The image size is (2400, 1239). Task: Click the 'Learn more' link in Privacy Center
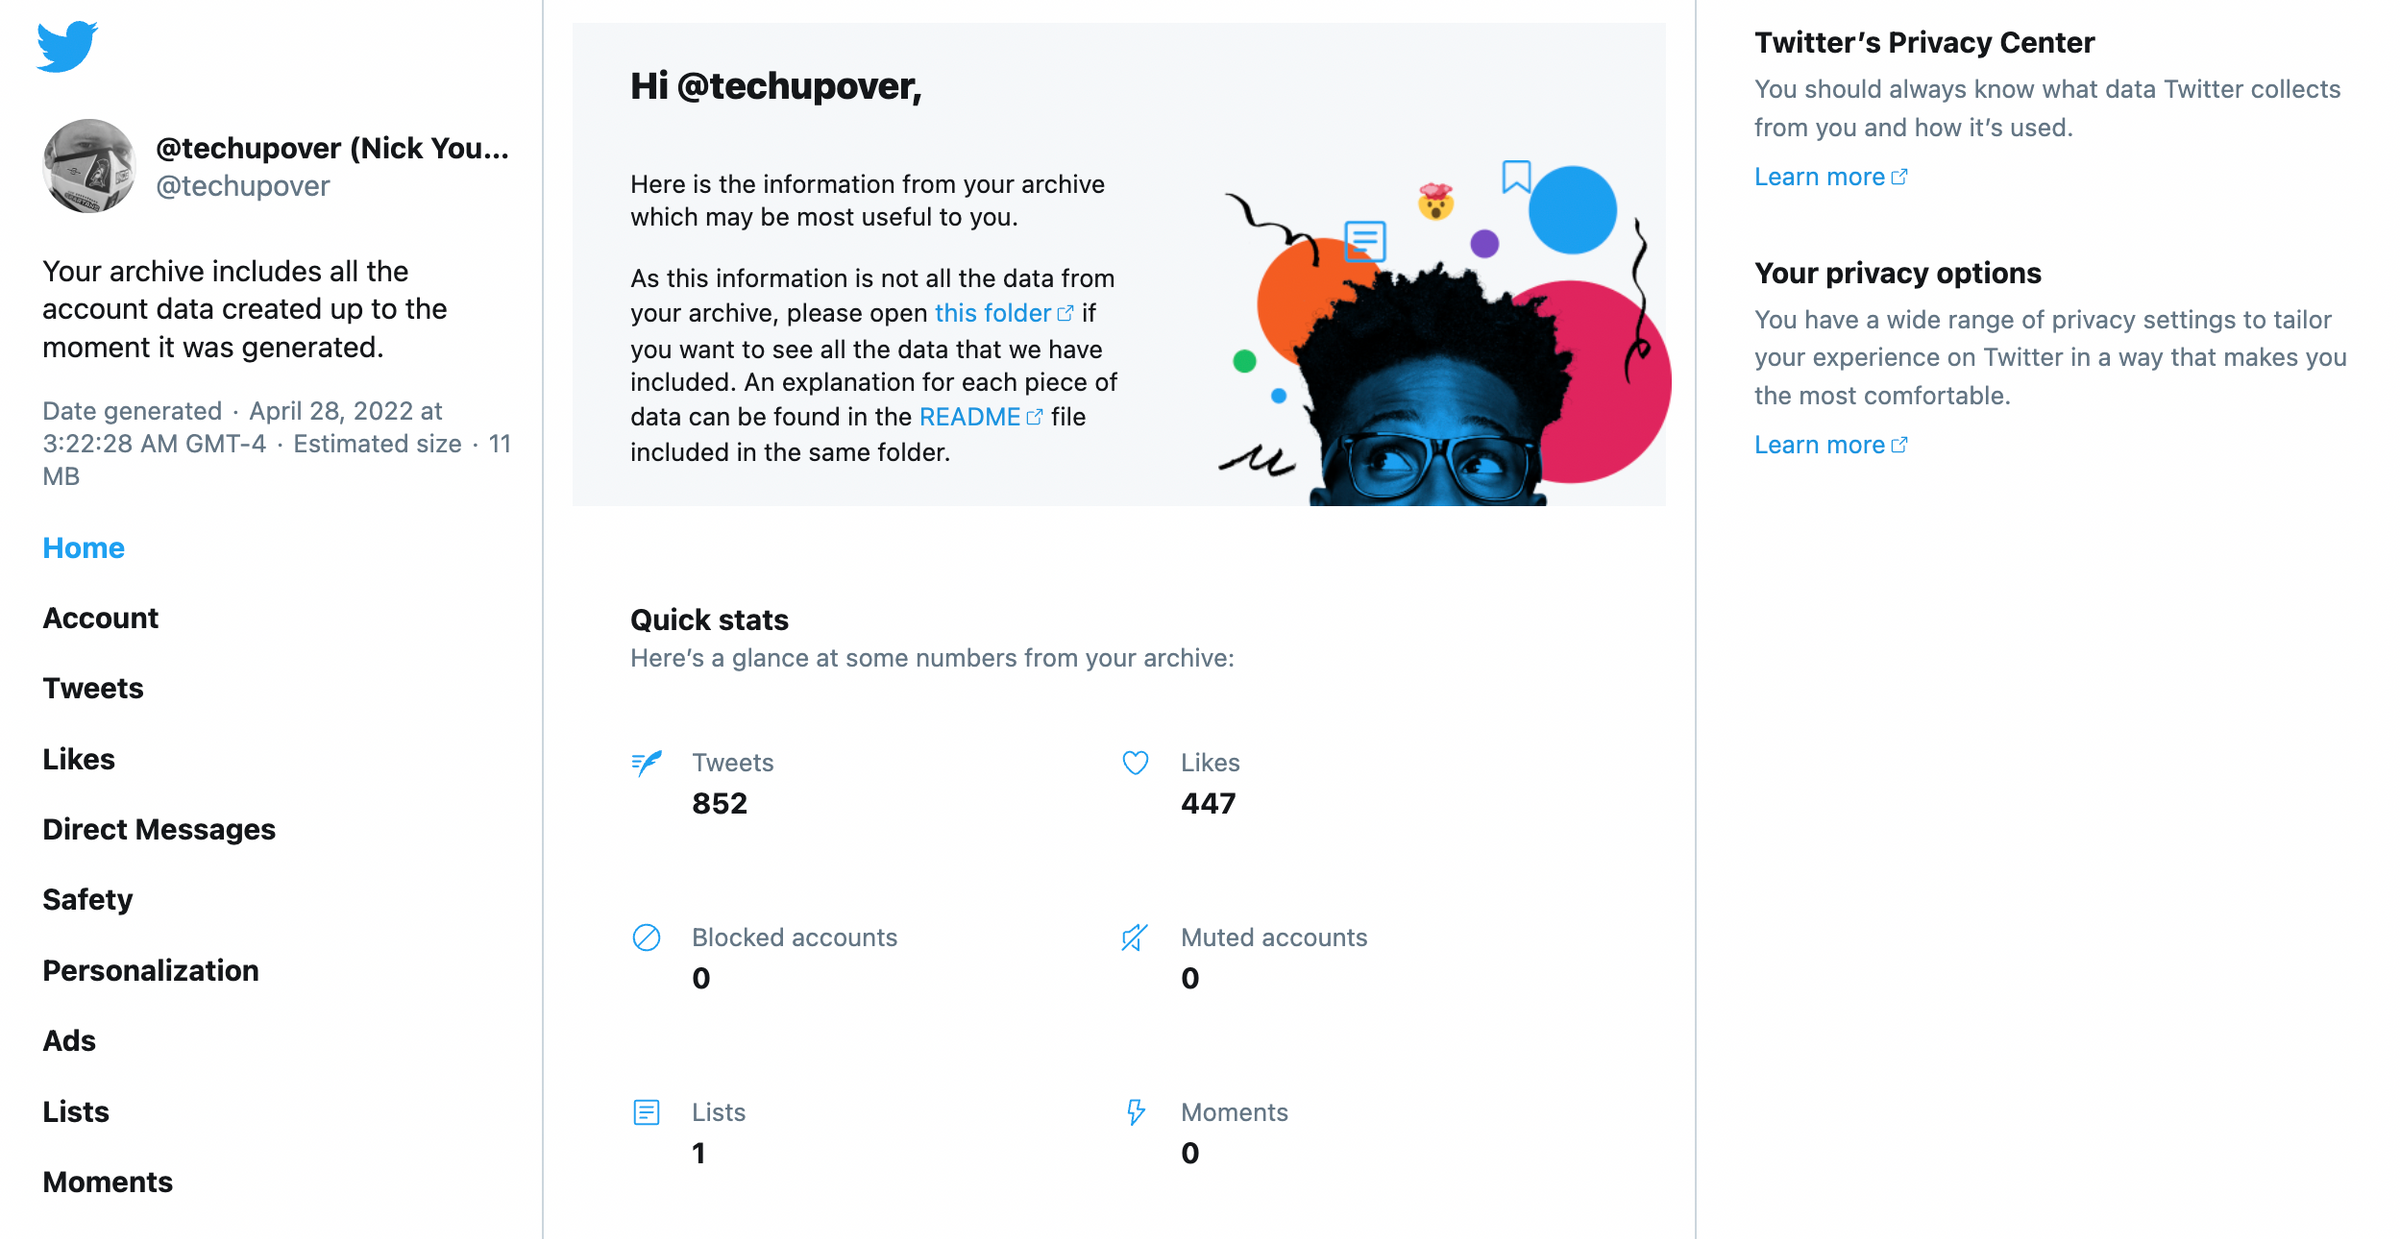click(x=1825, y=177)
